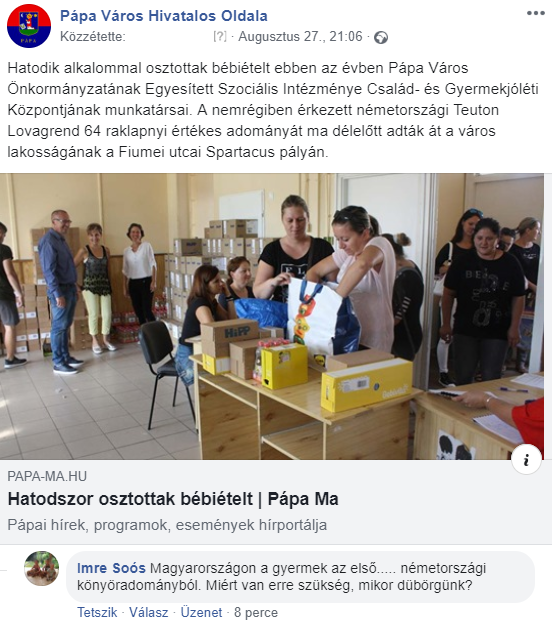This screenshot has height=626, width=552.
Task: Click the post text about Teuton Lovagrend
Action: coord(273,110)
